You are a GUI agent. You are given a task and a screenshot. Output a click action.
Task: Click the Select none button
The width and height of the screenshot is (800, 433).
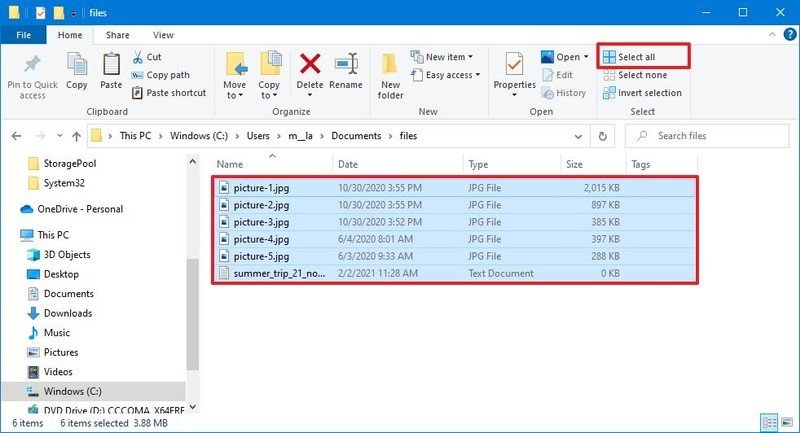click(x=642, y=75)
